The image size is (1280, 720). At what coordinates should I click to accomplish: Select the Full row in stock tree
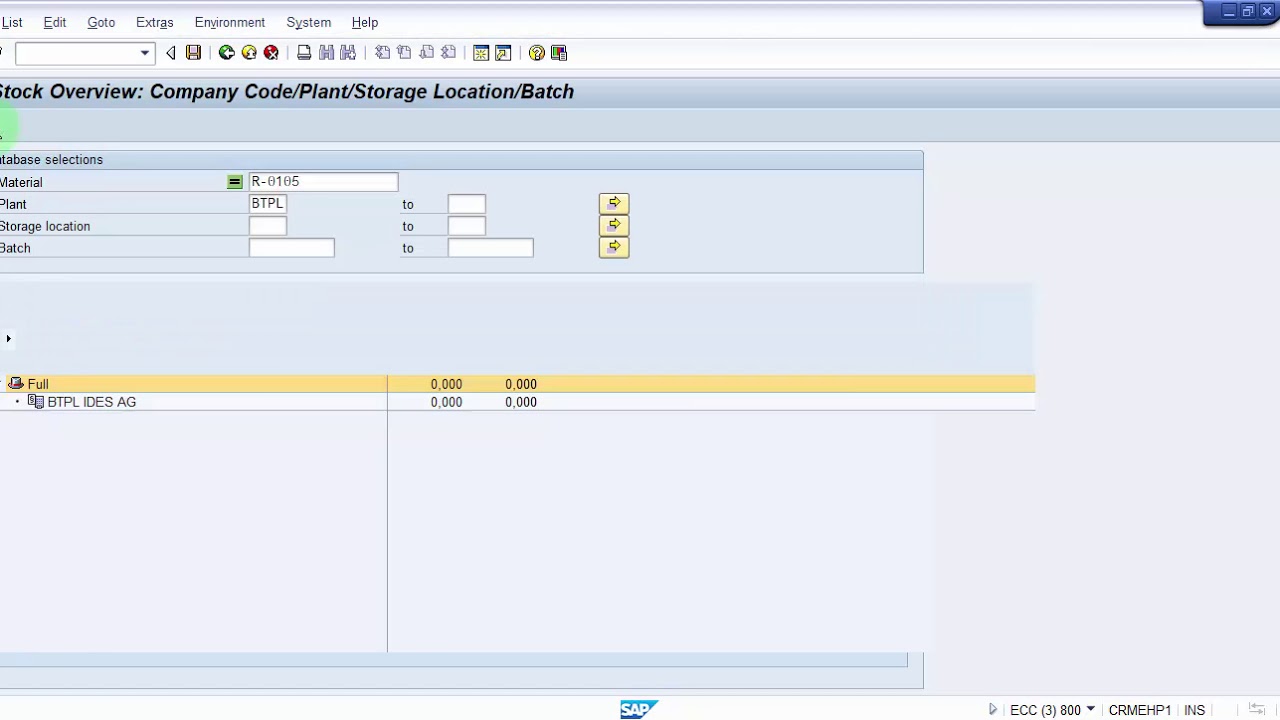517,384
